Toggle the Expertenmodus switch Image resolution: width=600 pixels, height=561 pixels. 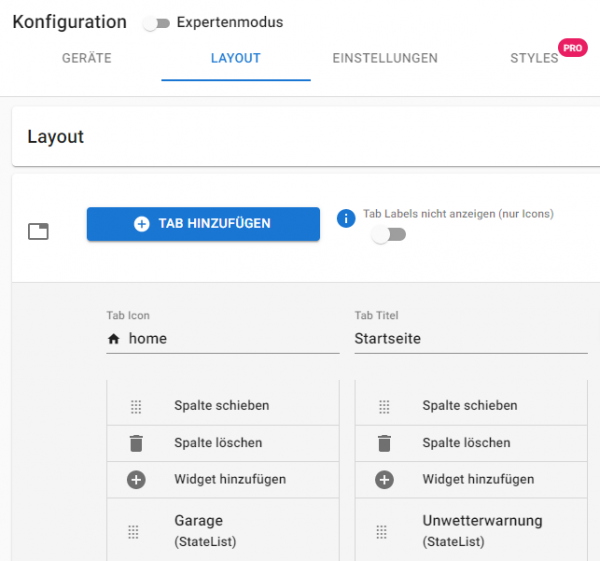[156, 23]
